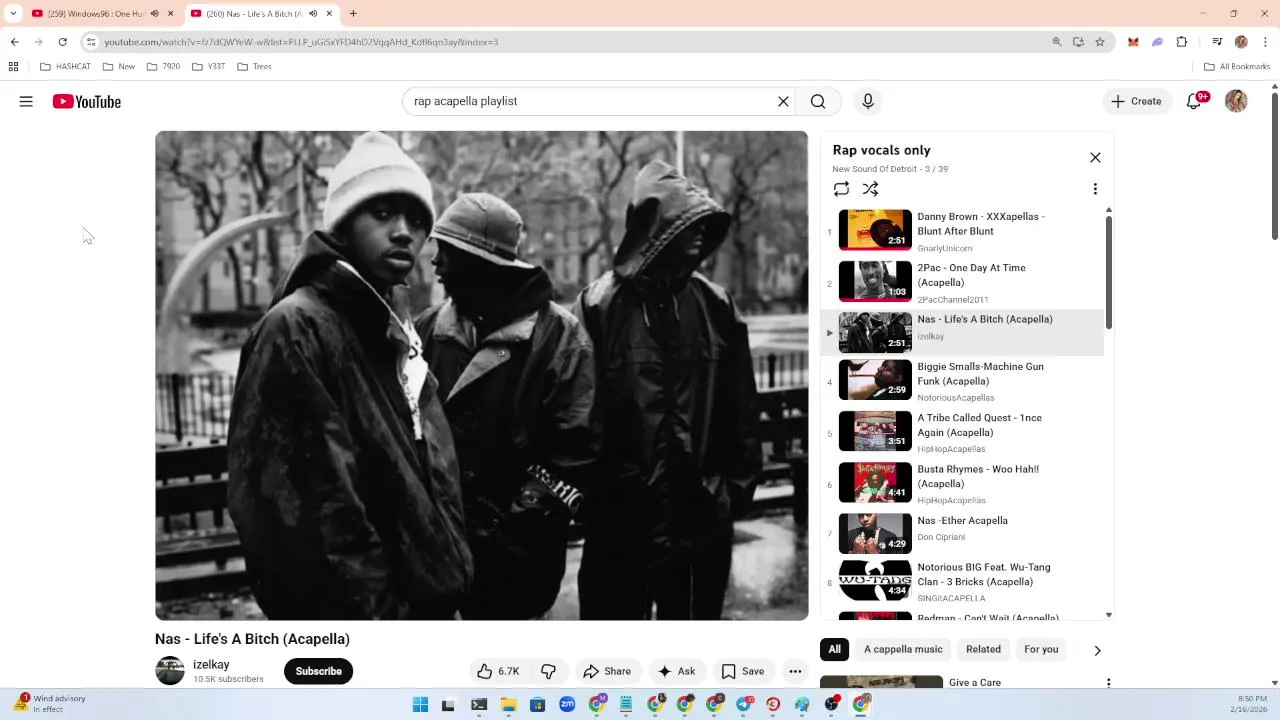This screenshot has width=1280, height=720.
Task: Click the magnifier search button
Action: 818,101
